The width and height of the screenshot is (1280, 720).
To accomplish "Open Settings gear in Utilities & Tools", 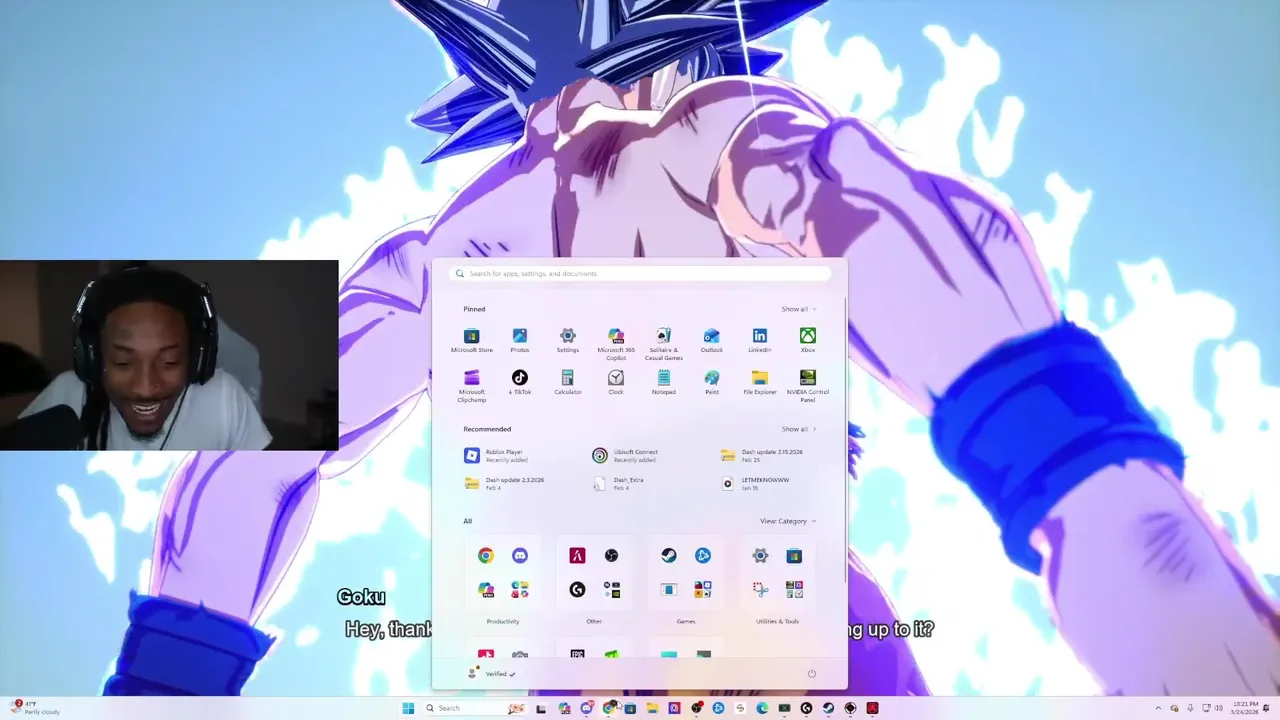I will [x=760, y=555].
